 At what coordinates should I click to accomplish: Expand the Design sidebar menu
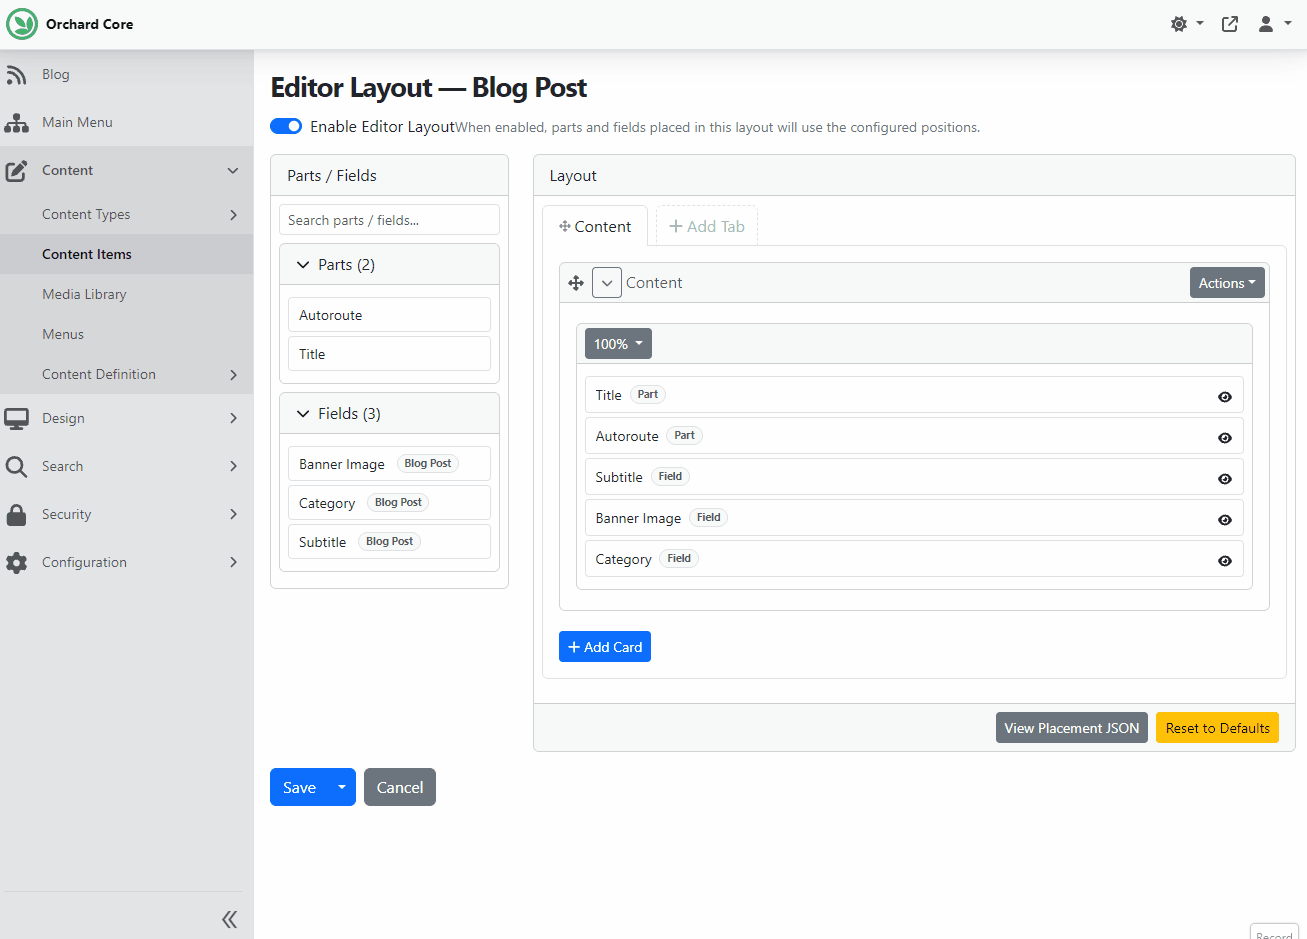click(233, 419)
